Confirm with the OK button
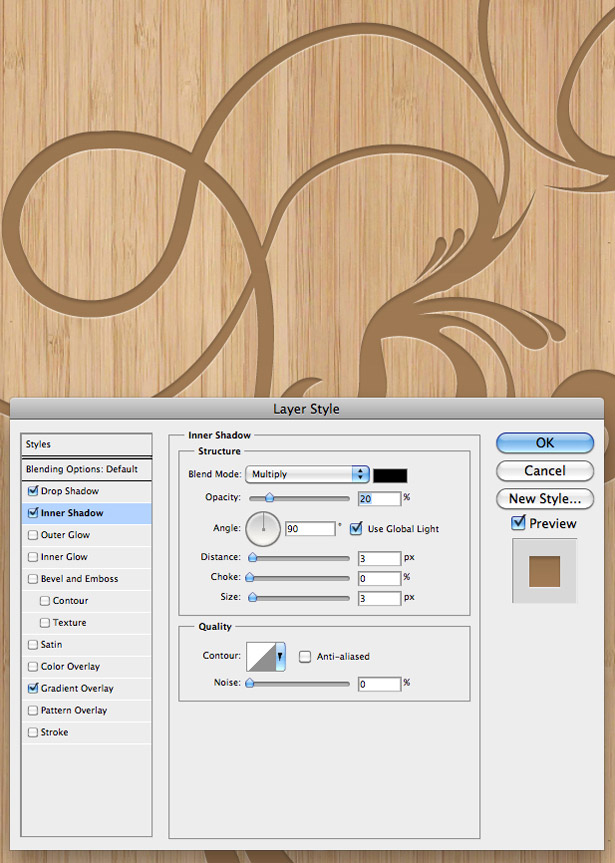 tap(545, 443)
